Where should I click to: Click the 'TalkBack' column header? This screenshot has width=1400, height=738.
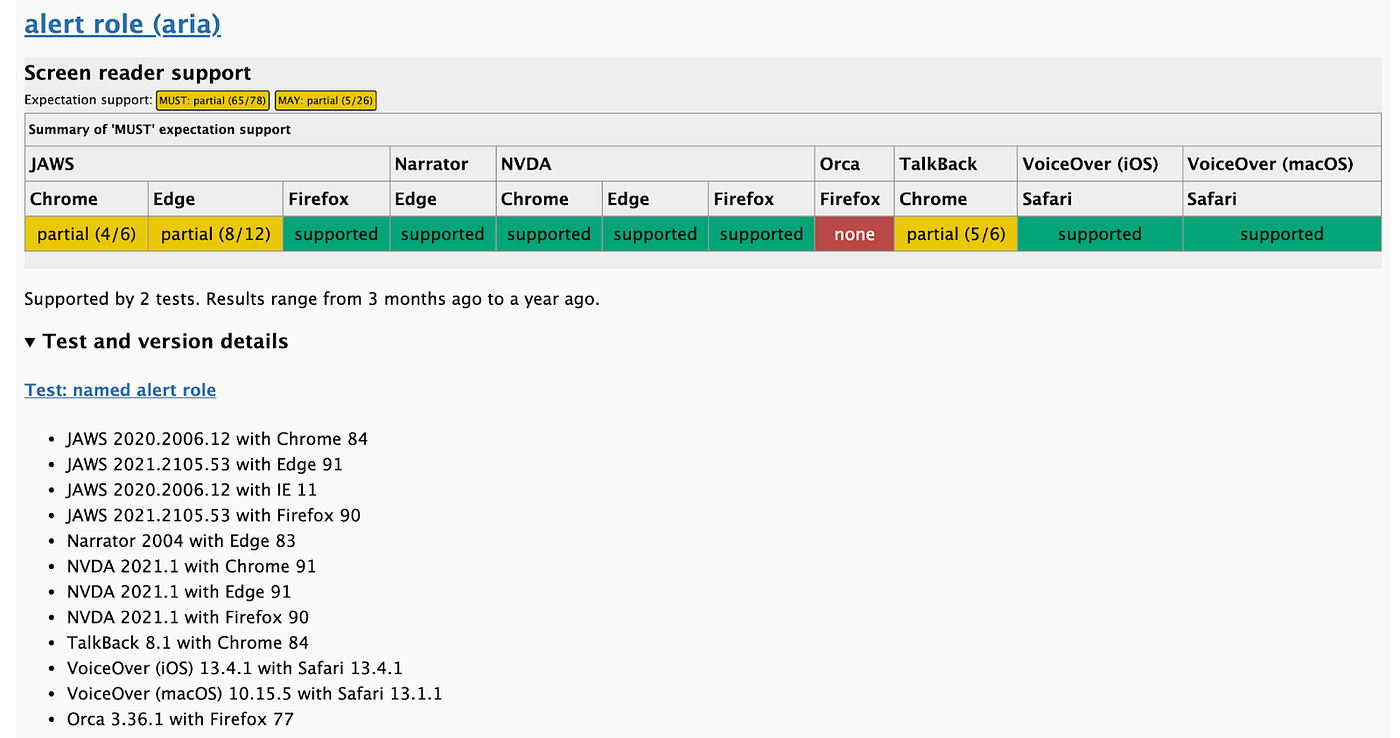click(955, 164)
